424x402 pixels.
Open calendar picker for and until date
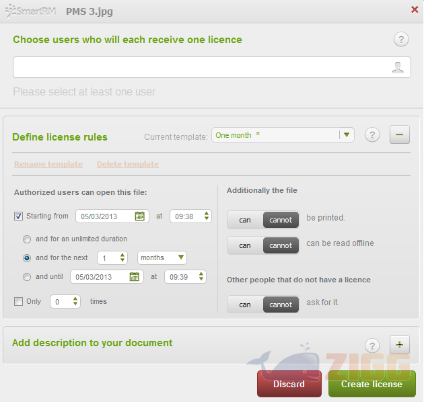(134, 277)
